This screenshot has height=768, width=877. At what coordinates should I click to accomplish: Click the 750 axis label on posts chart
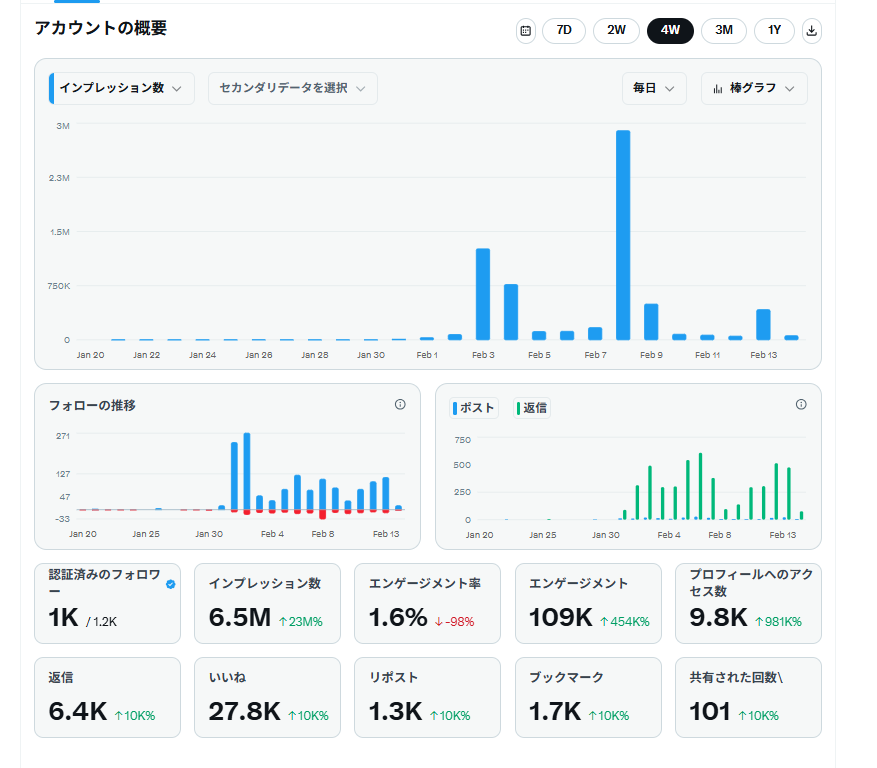pyautogui.click(x=463, y=440)
